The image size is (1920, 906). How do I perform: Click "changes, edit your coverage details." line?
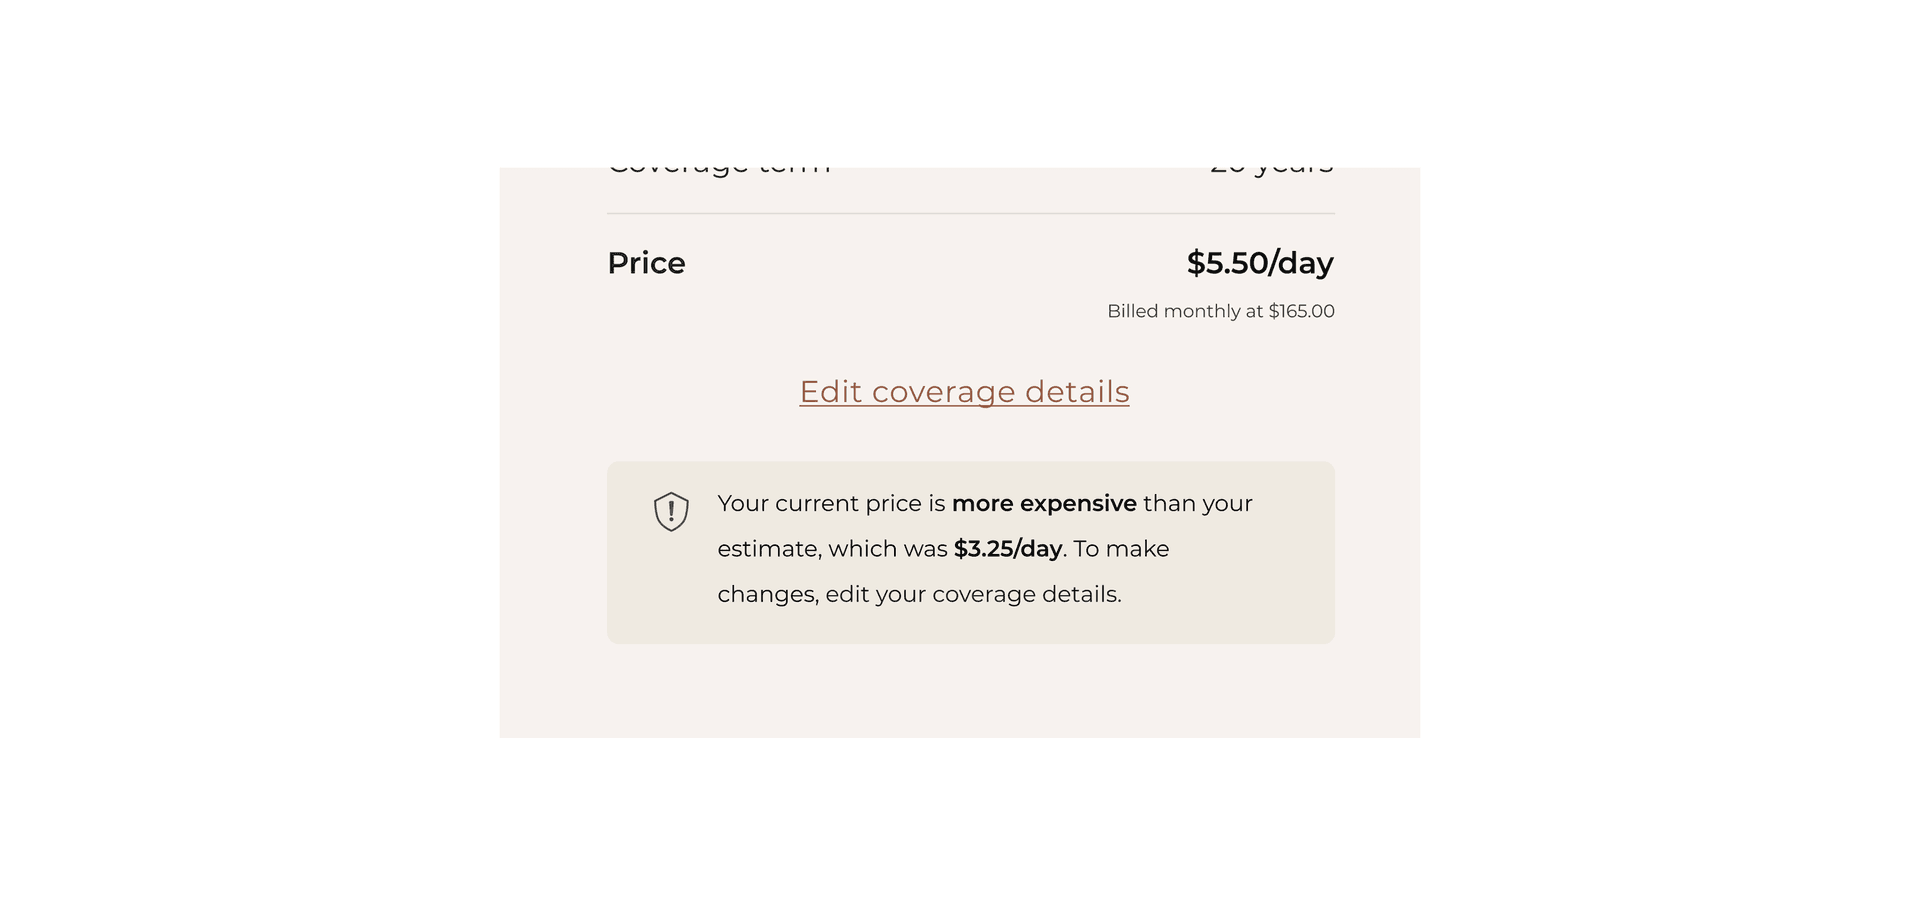tap(919, 594)
